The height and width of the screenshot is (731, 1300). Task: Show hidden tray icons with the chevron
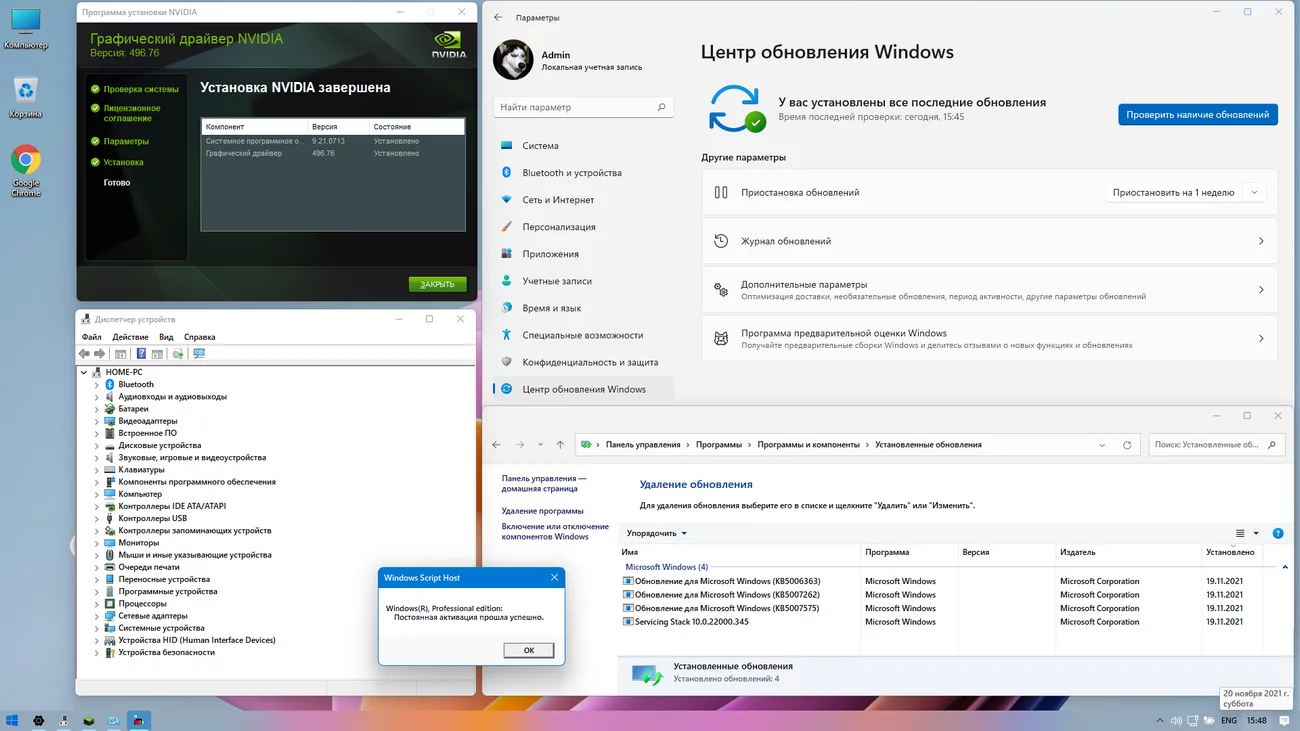click(1160, 720)
